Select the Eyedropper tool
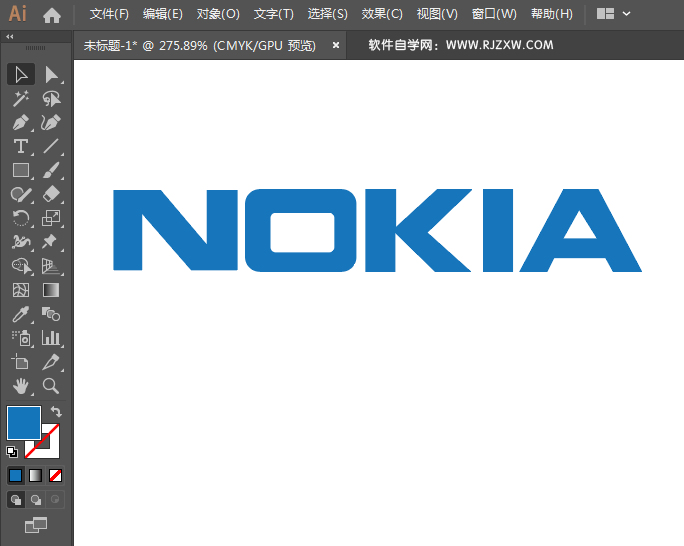684x546 pixels. 21,314
